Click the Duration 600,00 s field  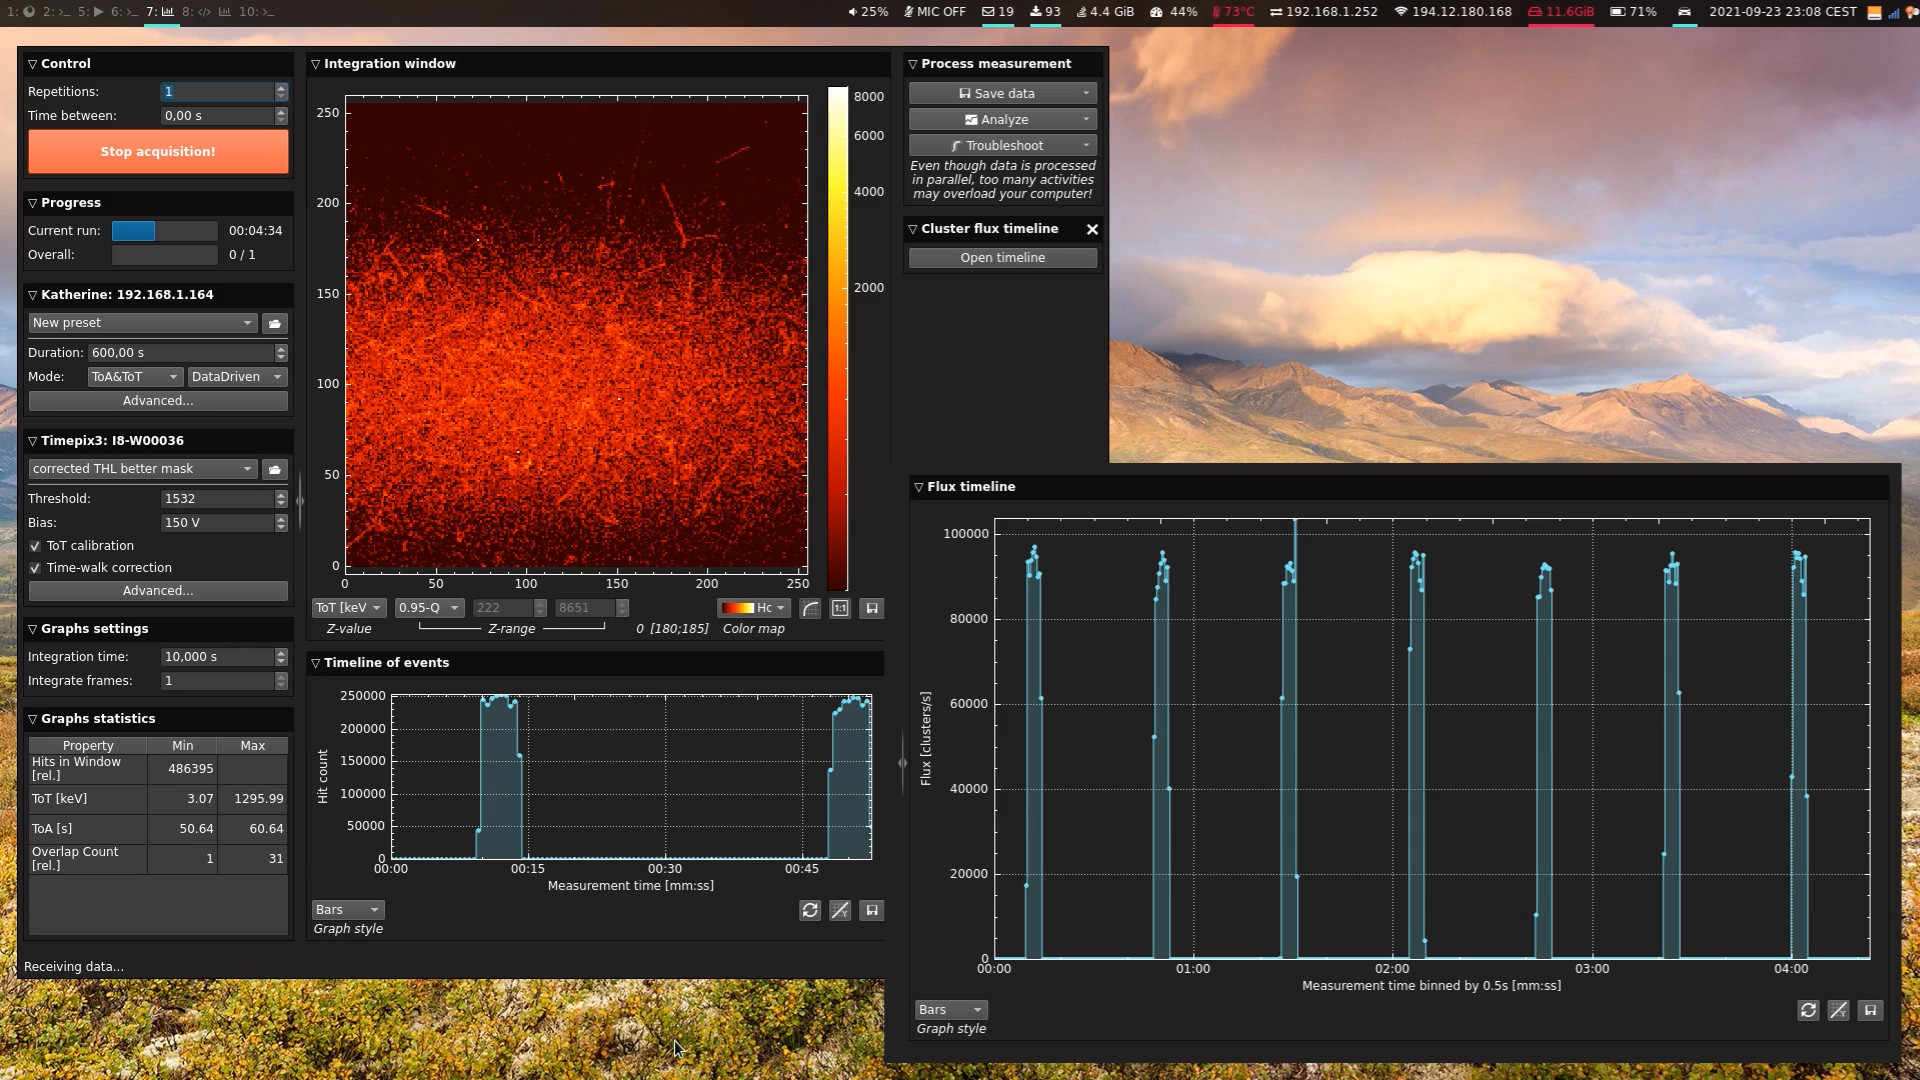[181, 353]
